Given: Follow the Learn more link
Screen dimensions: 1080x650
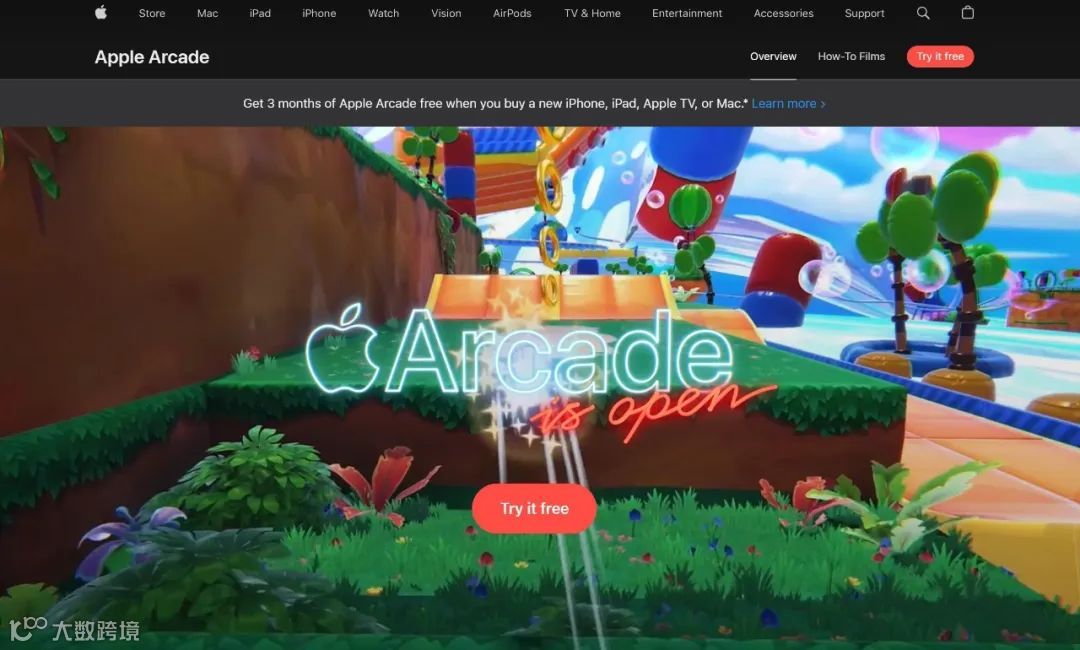Looking at the screenshot, I should coord(788,103).
